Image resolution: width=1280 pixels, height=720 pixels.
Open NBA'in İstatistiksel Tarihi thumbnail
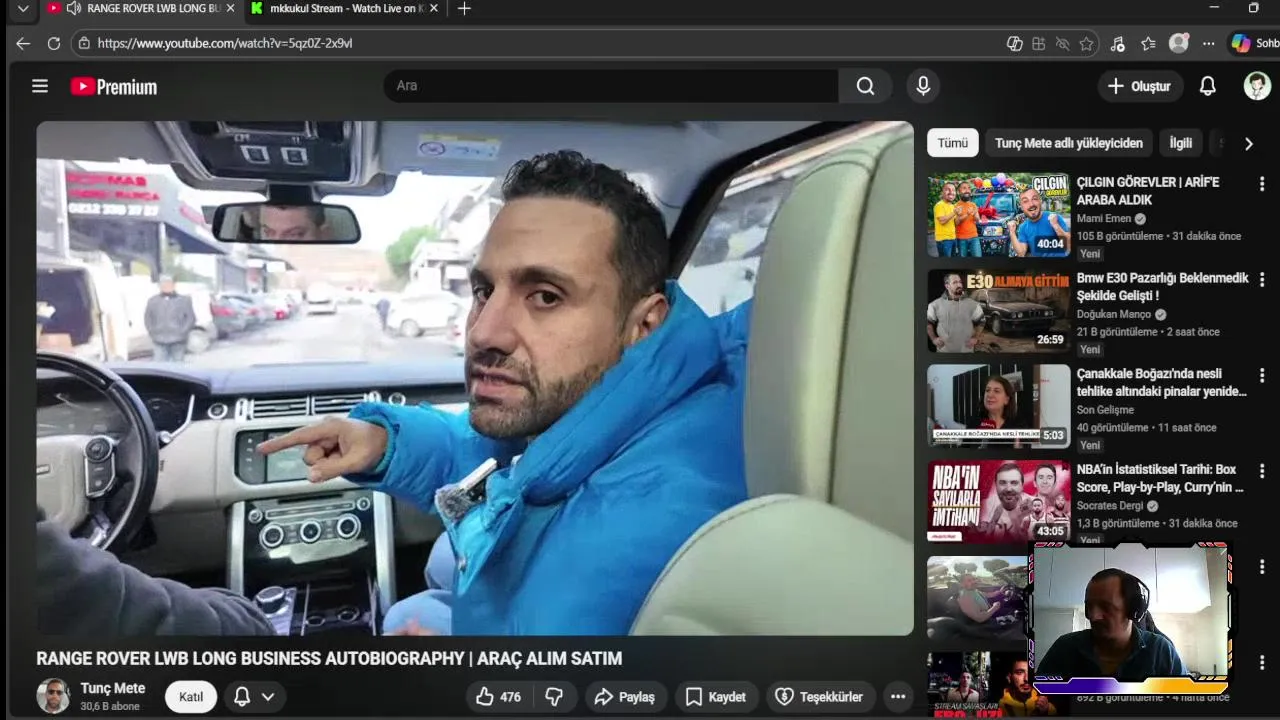(x=998, y=502)
